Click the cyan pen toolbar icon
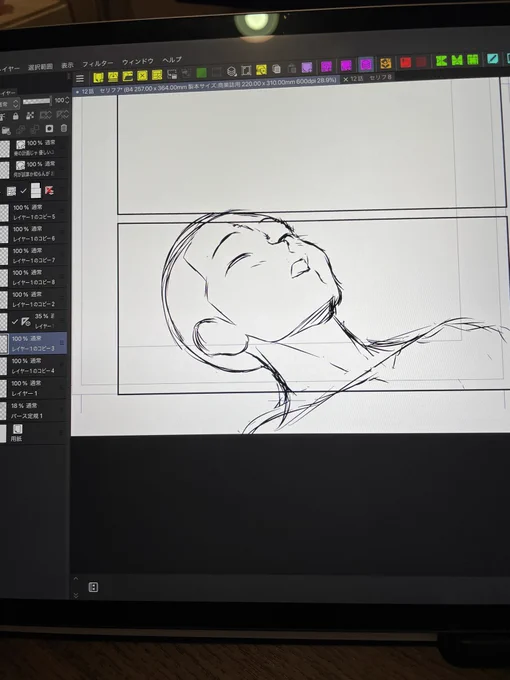The height and width of the screenshot is (680, 510). (492, 58)
